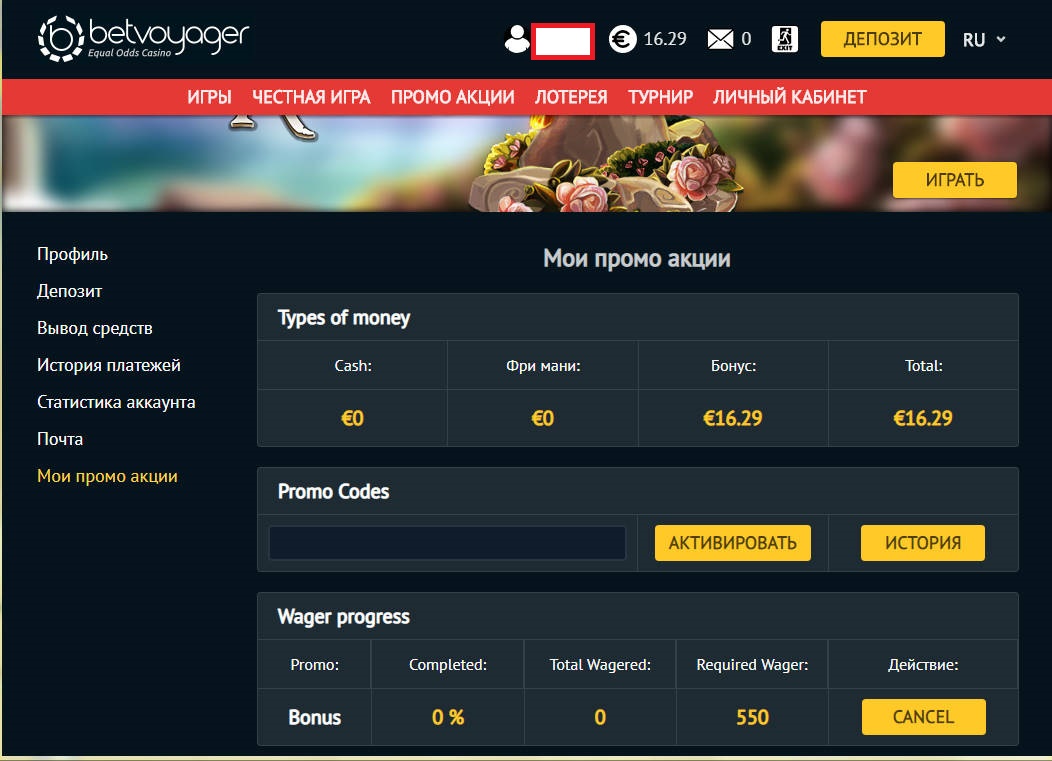Open the Профиль sidebar link
This screenshot has width=1052, height=761.
point(72,254)
